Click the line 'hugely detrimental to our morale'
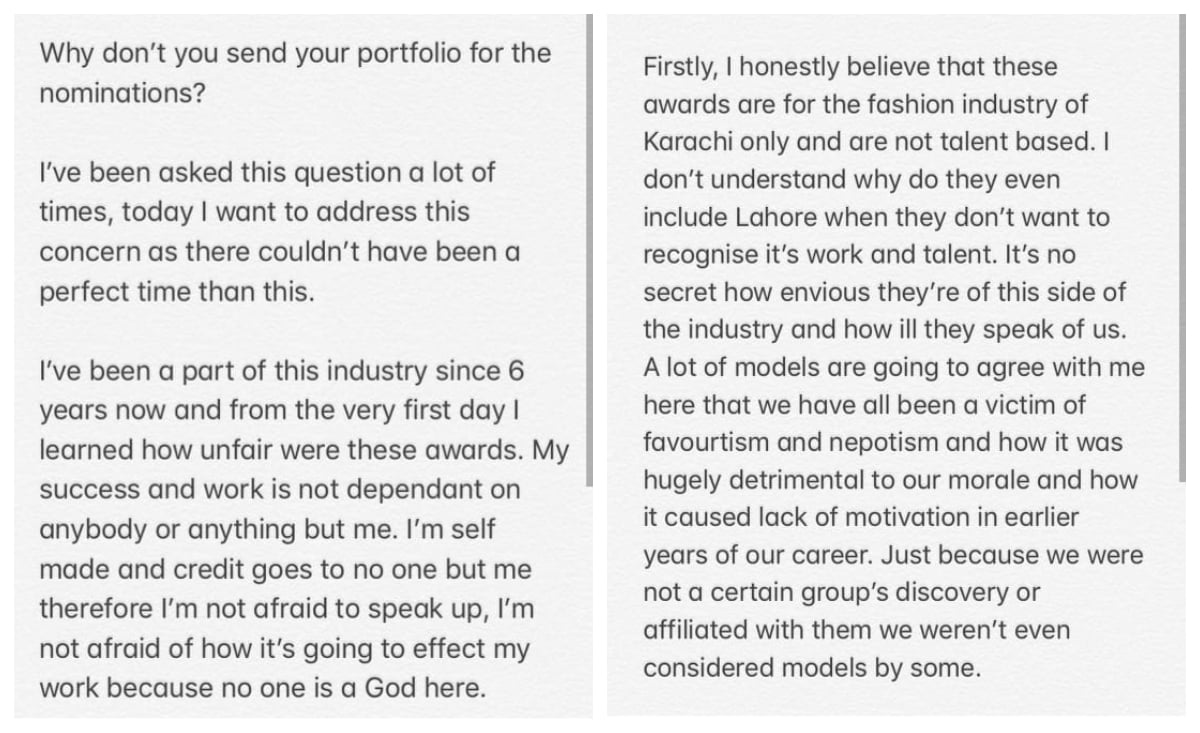 click(891, 480)
